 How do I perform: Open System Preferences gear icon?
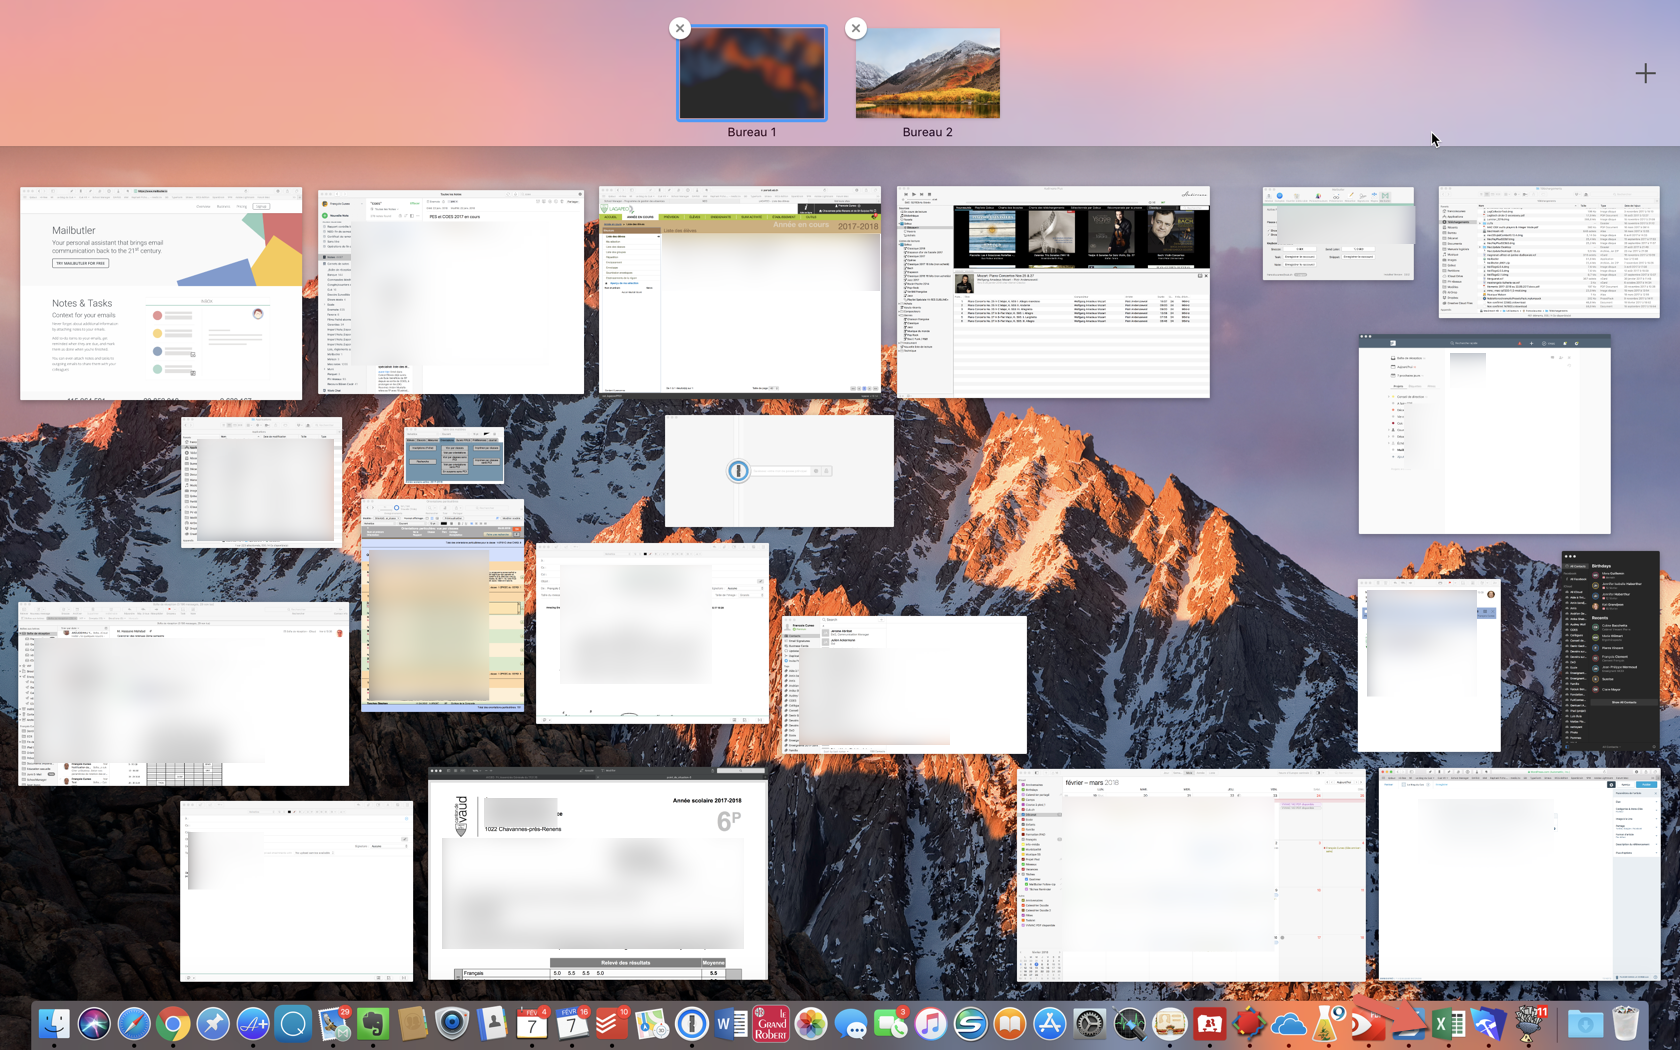[x=1090, y=1024]
